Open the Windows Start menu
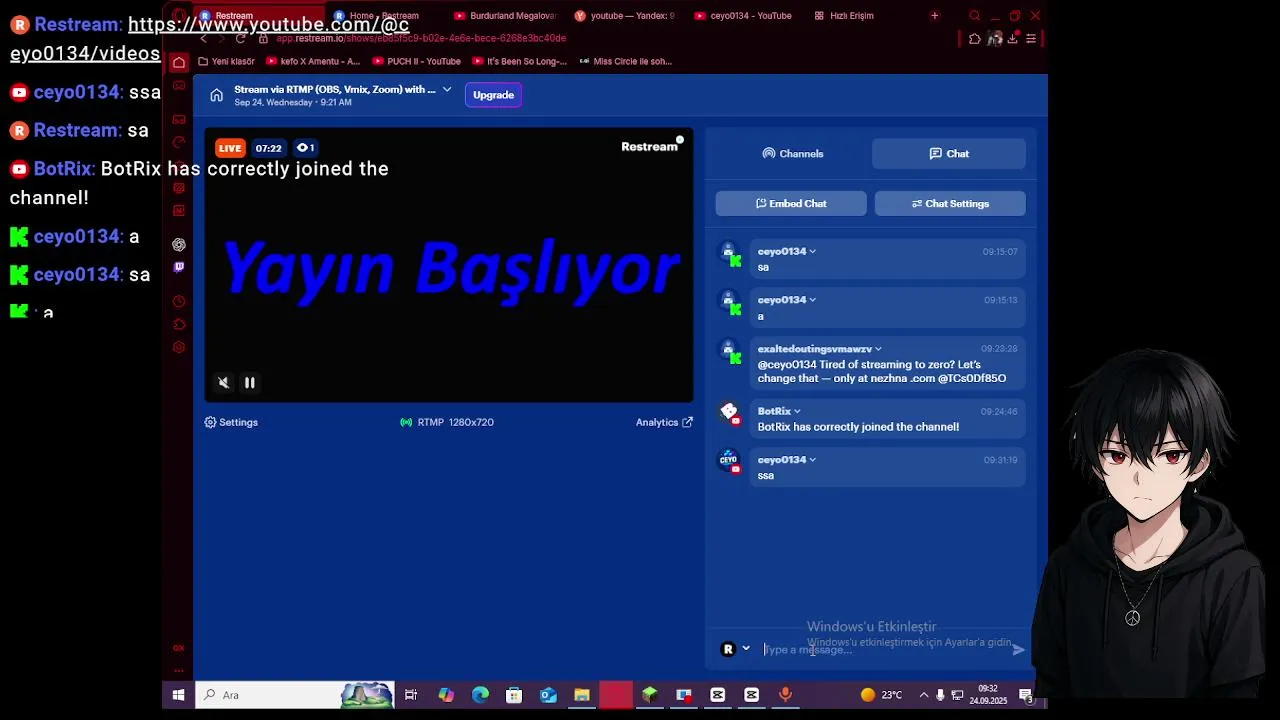The image size is (1280, 720). click(178, 695)
